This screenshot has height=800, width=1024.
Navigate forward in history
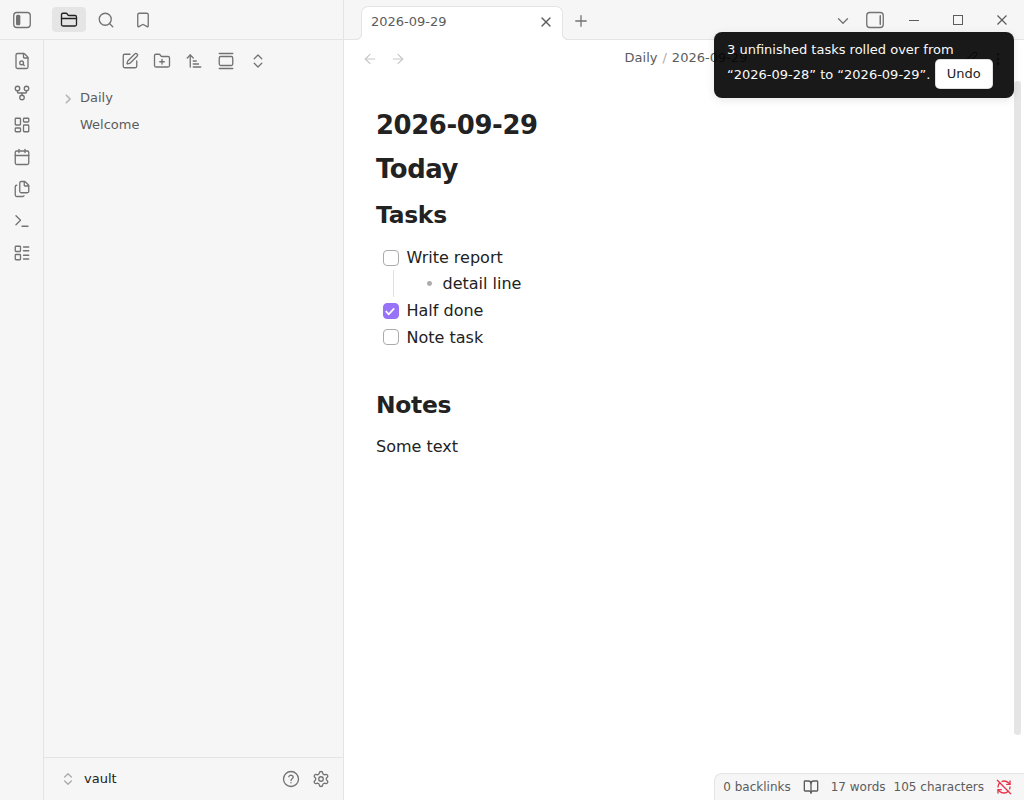pyautogui.click(x=398, y=59)
